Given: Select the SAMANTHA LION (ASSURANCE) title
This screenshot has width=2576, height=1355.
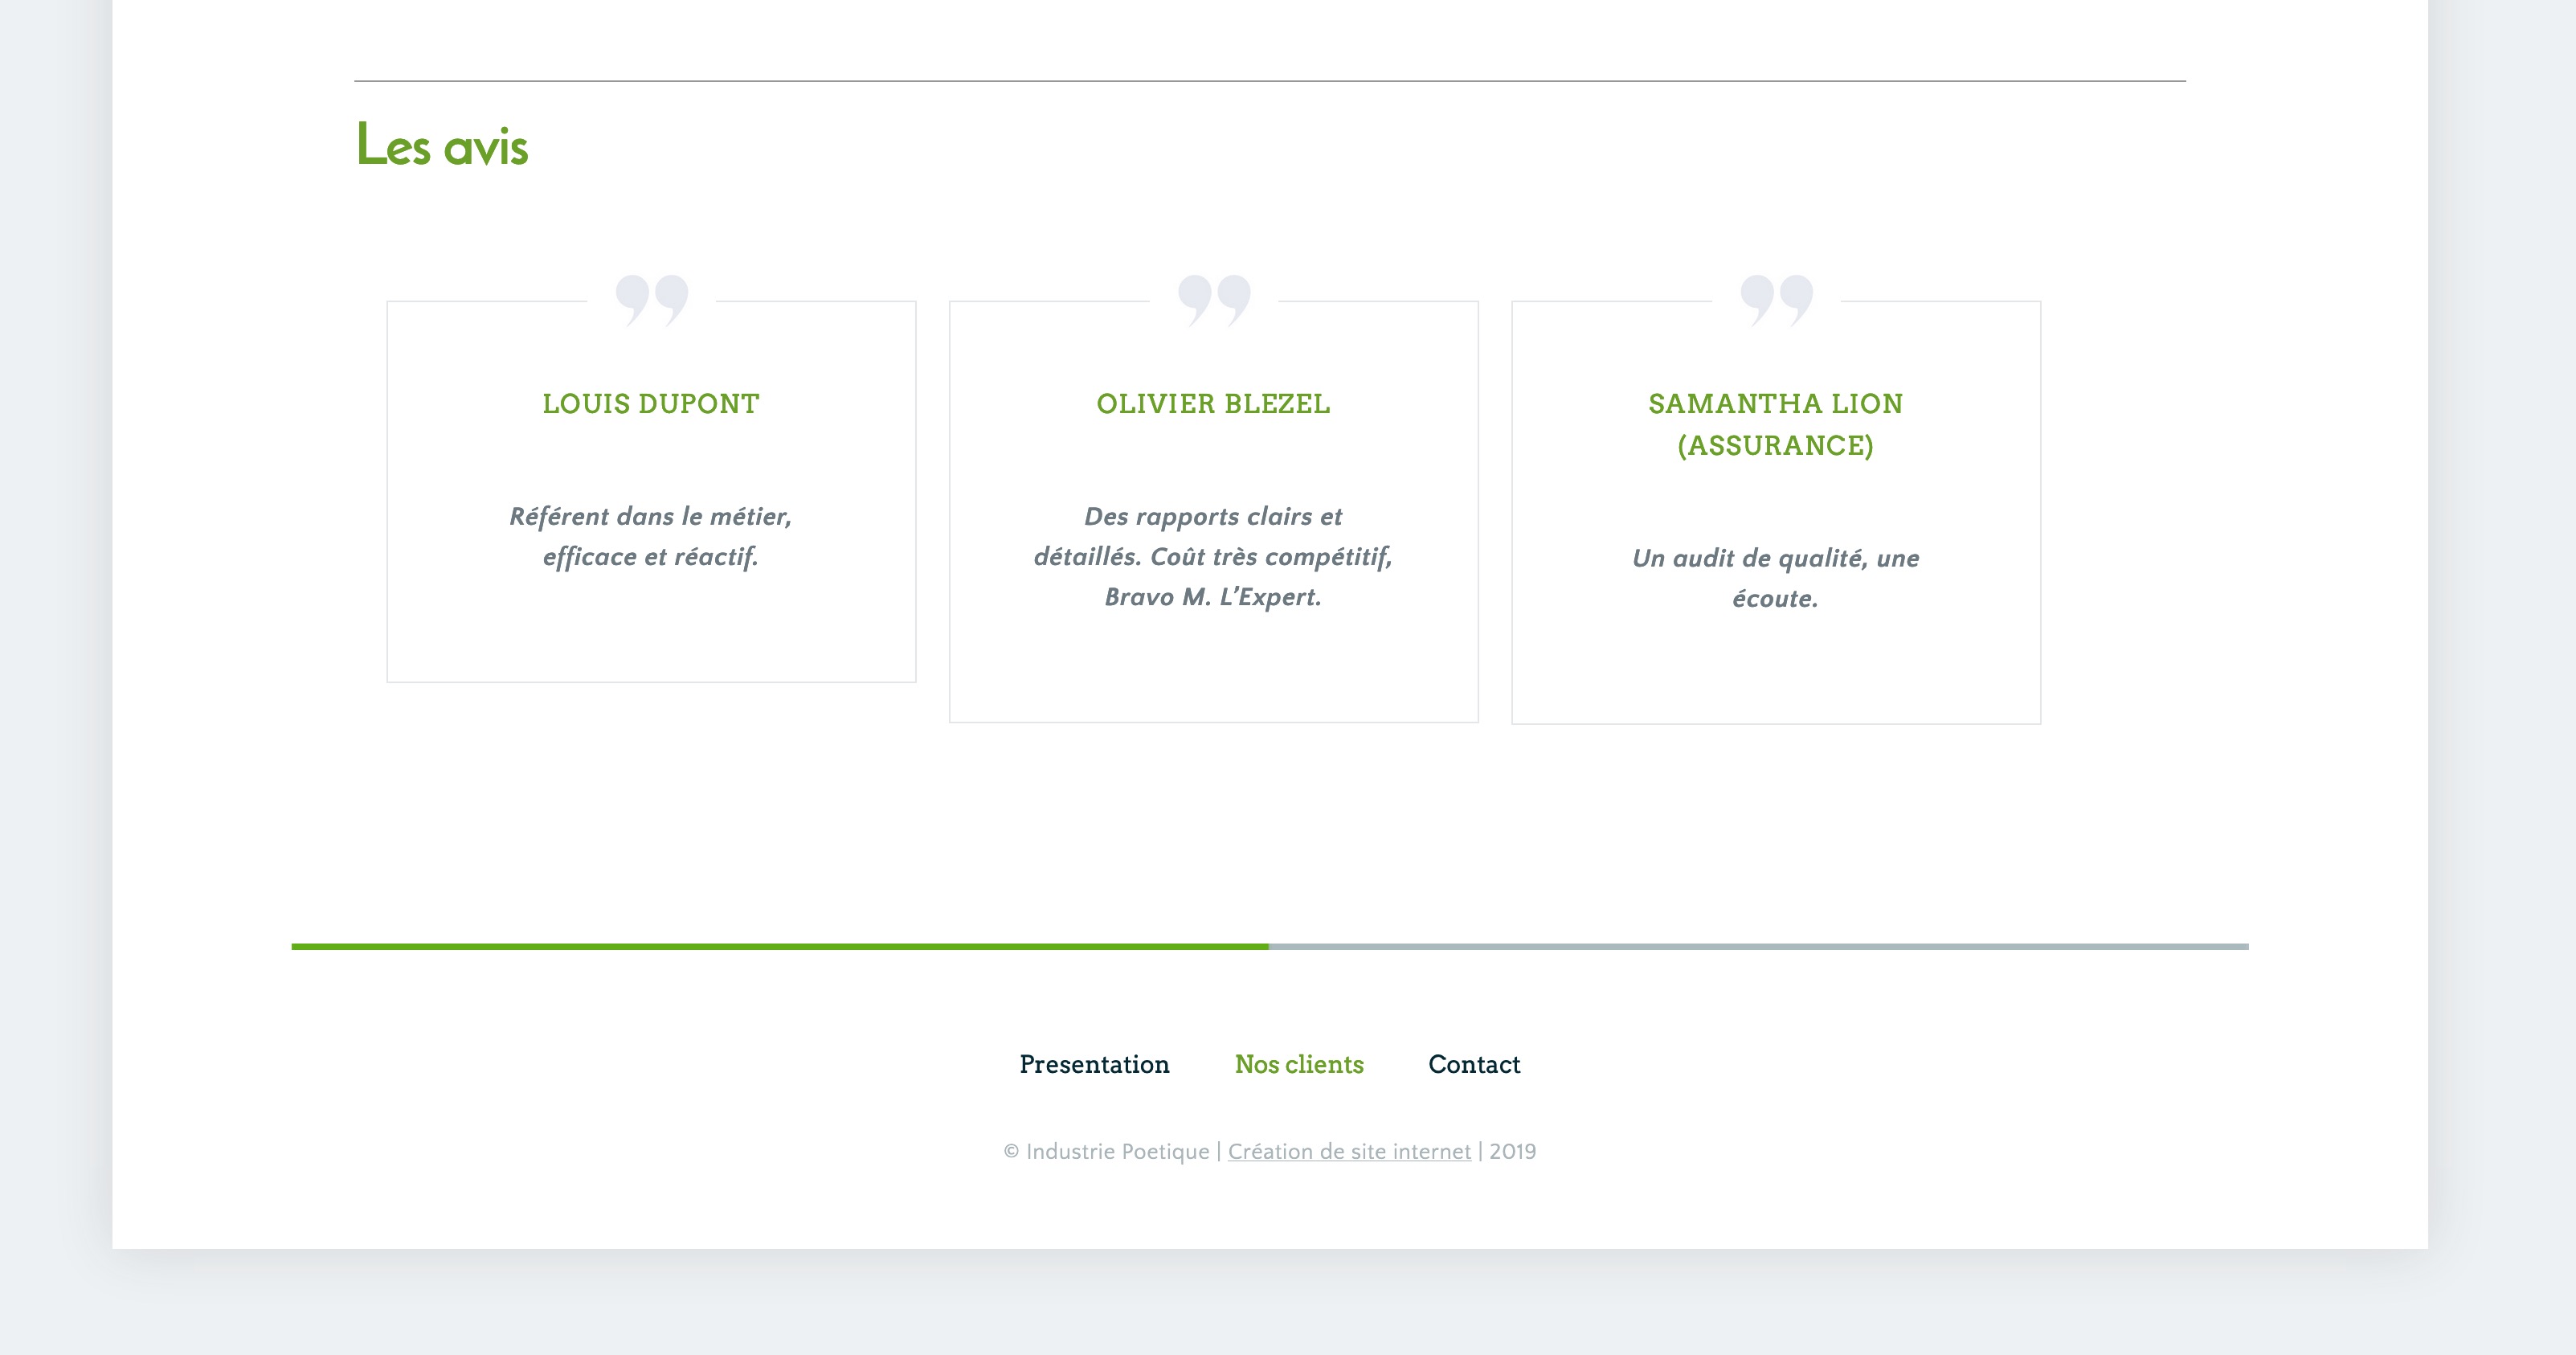Looking at the screenshot, I should (1776, 424).
